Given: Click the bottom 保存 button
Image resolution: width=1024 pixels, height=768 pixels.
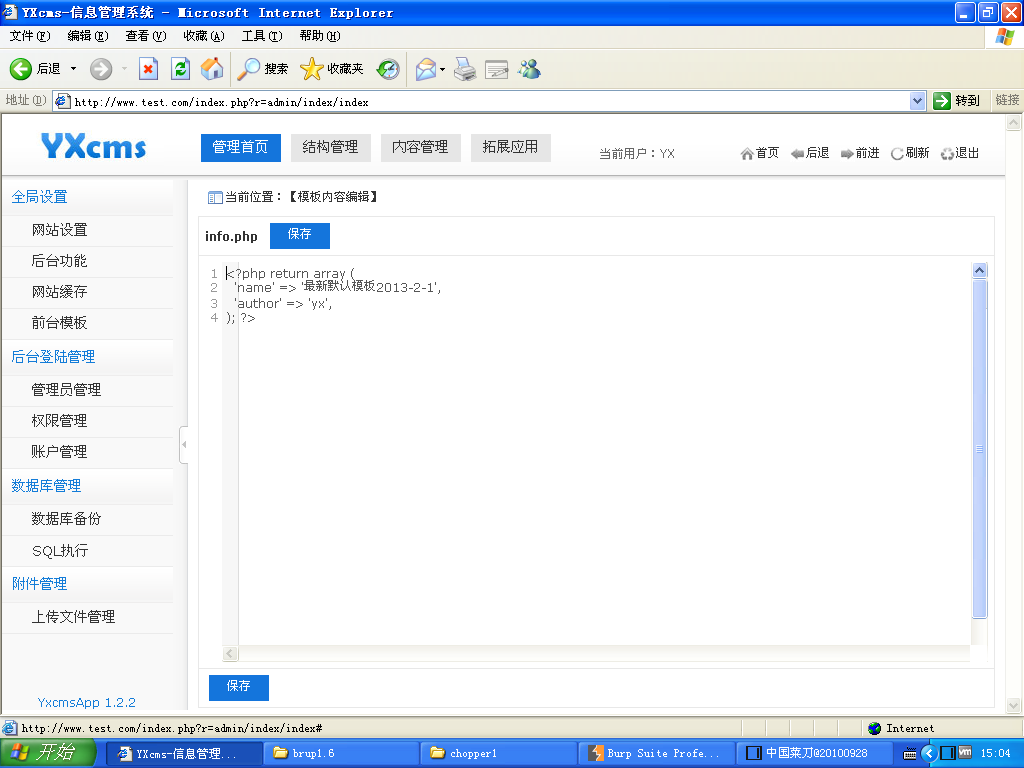Looking at the screenshot, I should [238, 688].
